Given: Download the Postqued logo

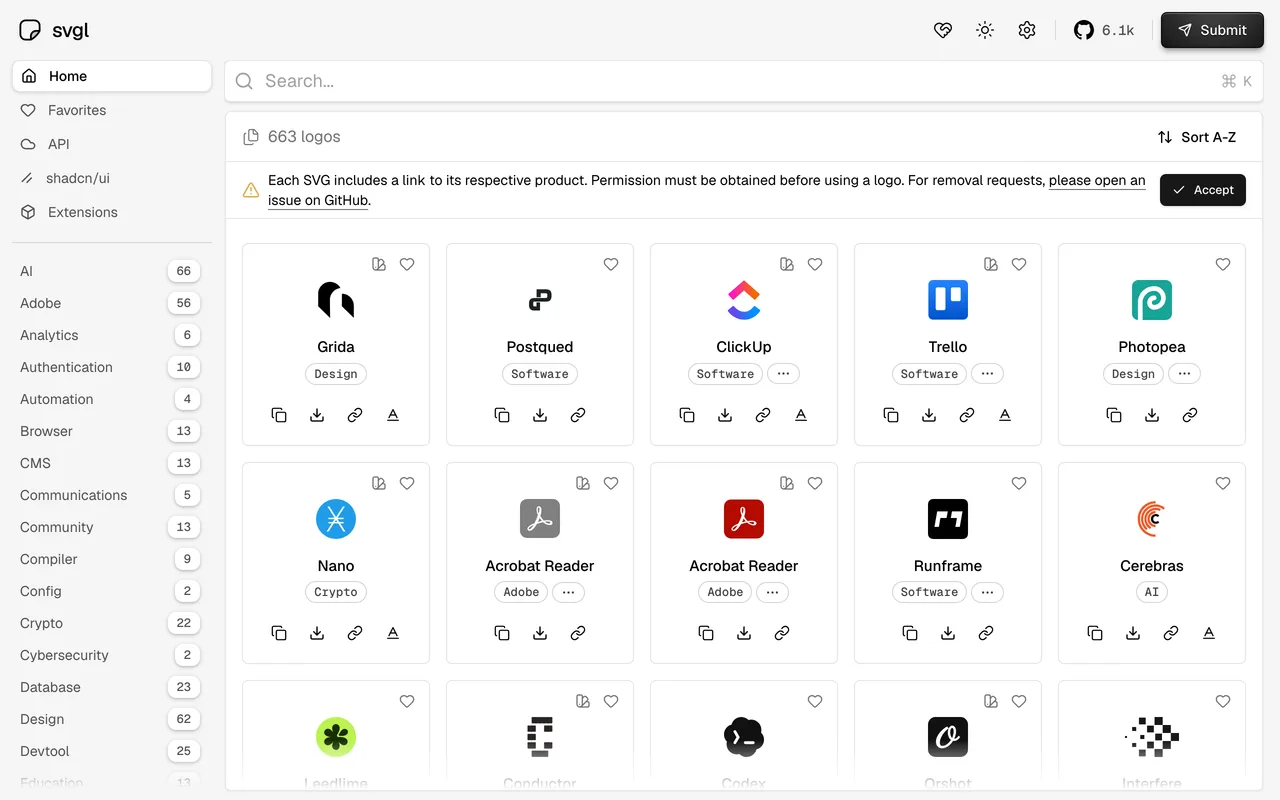Looking at the screenshot, I should coord(540,415).
